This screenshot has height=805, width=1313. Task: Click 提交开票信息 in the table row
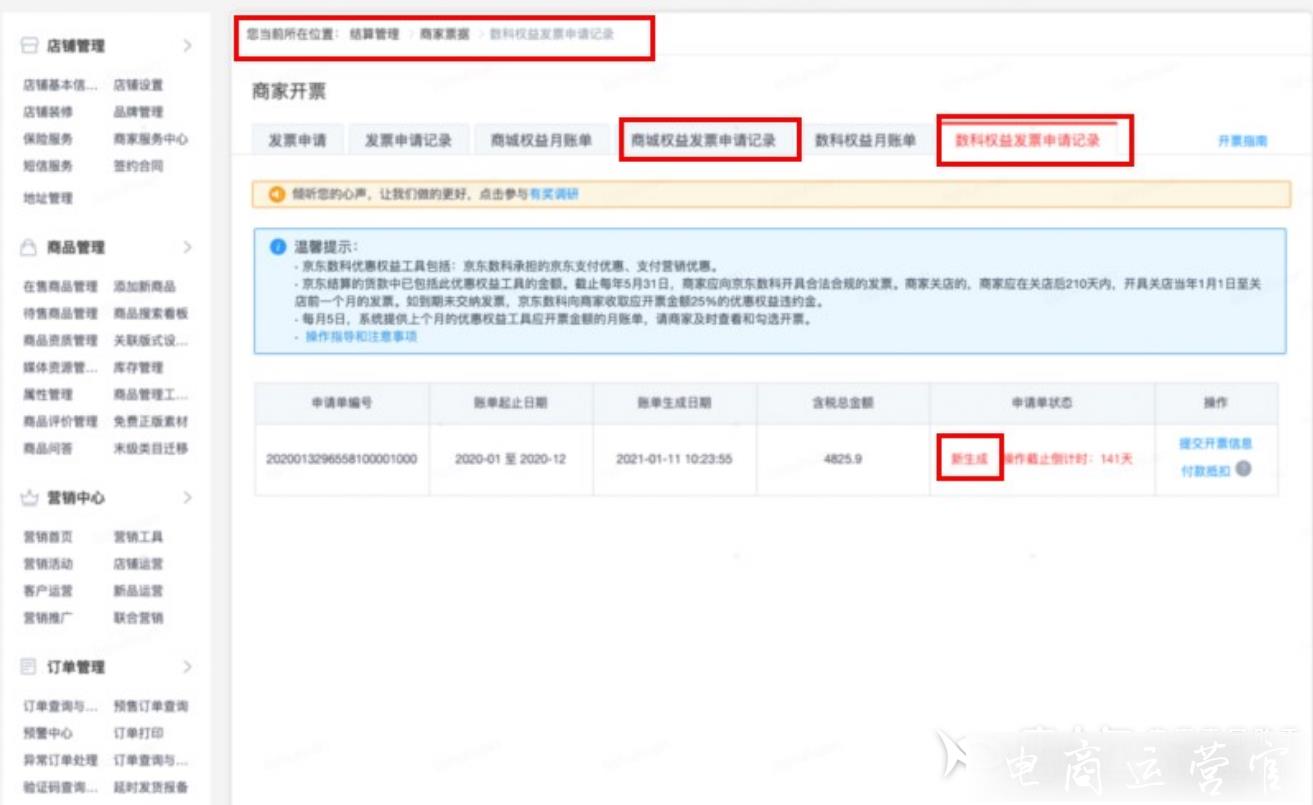tap(1215, 444)
